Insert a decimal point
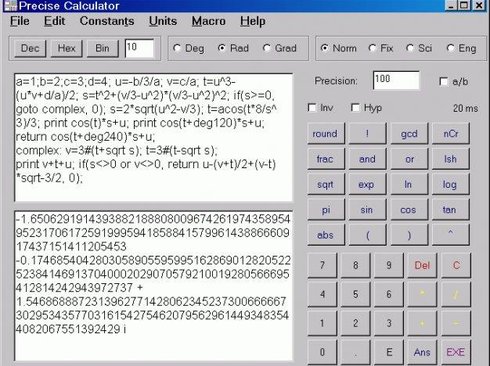 tap(356, 352)
